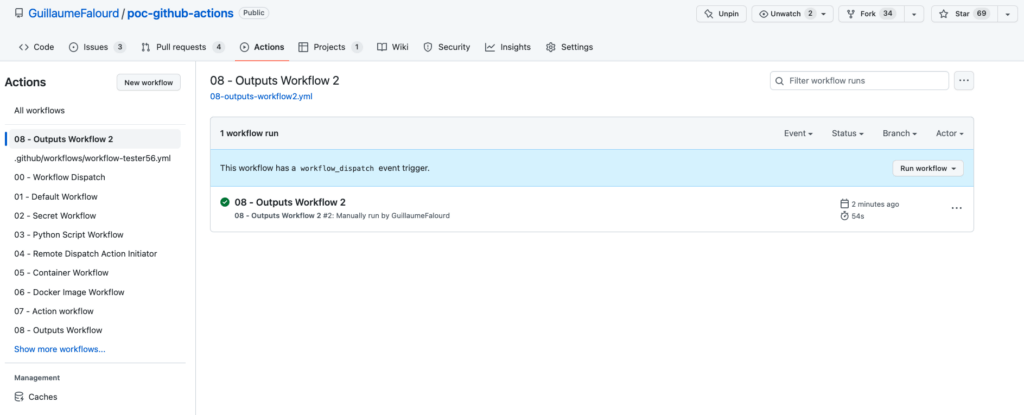Screen dimensions: 1024x415
Task: Click the stopwatch icon next to 54s
Action: coord(844,216)
